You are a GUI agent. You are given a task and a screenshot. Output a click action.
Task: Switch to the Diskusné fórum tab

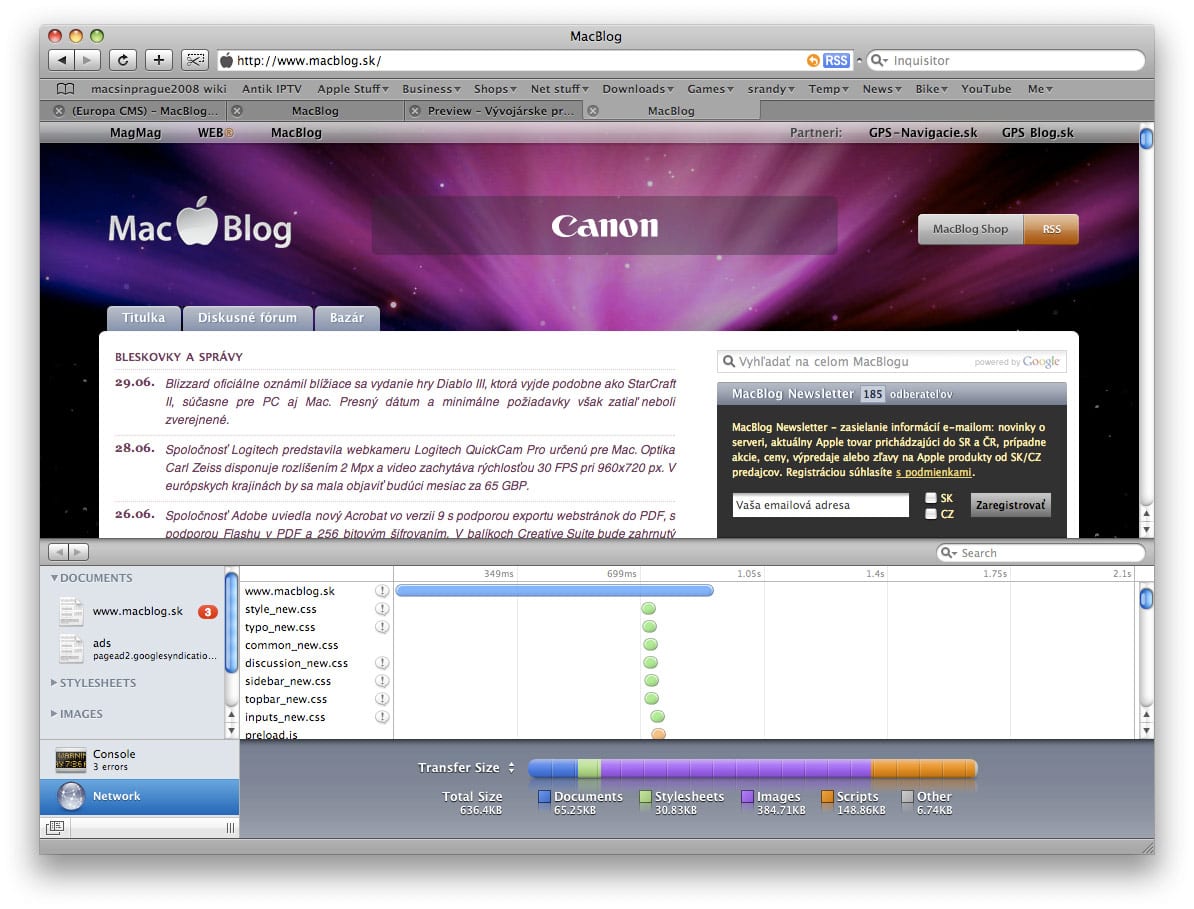[247, 318]
